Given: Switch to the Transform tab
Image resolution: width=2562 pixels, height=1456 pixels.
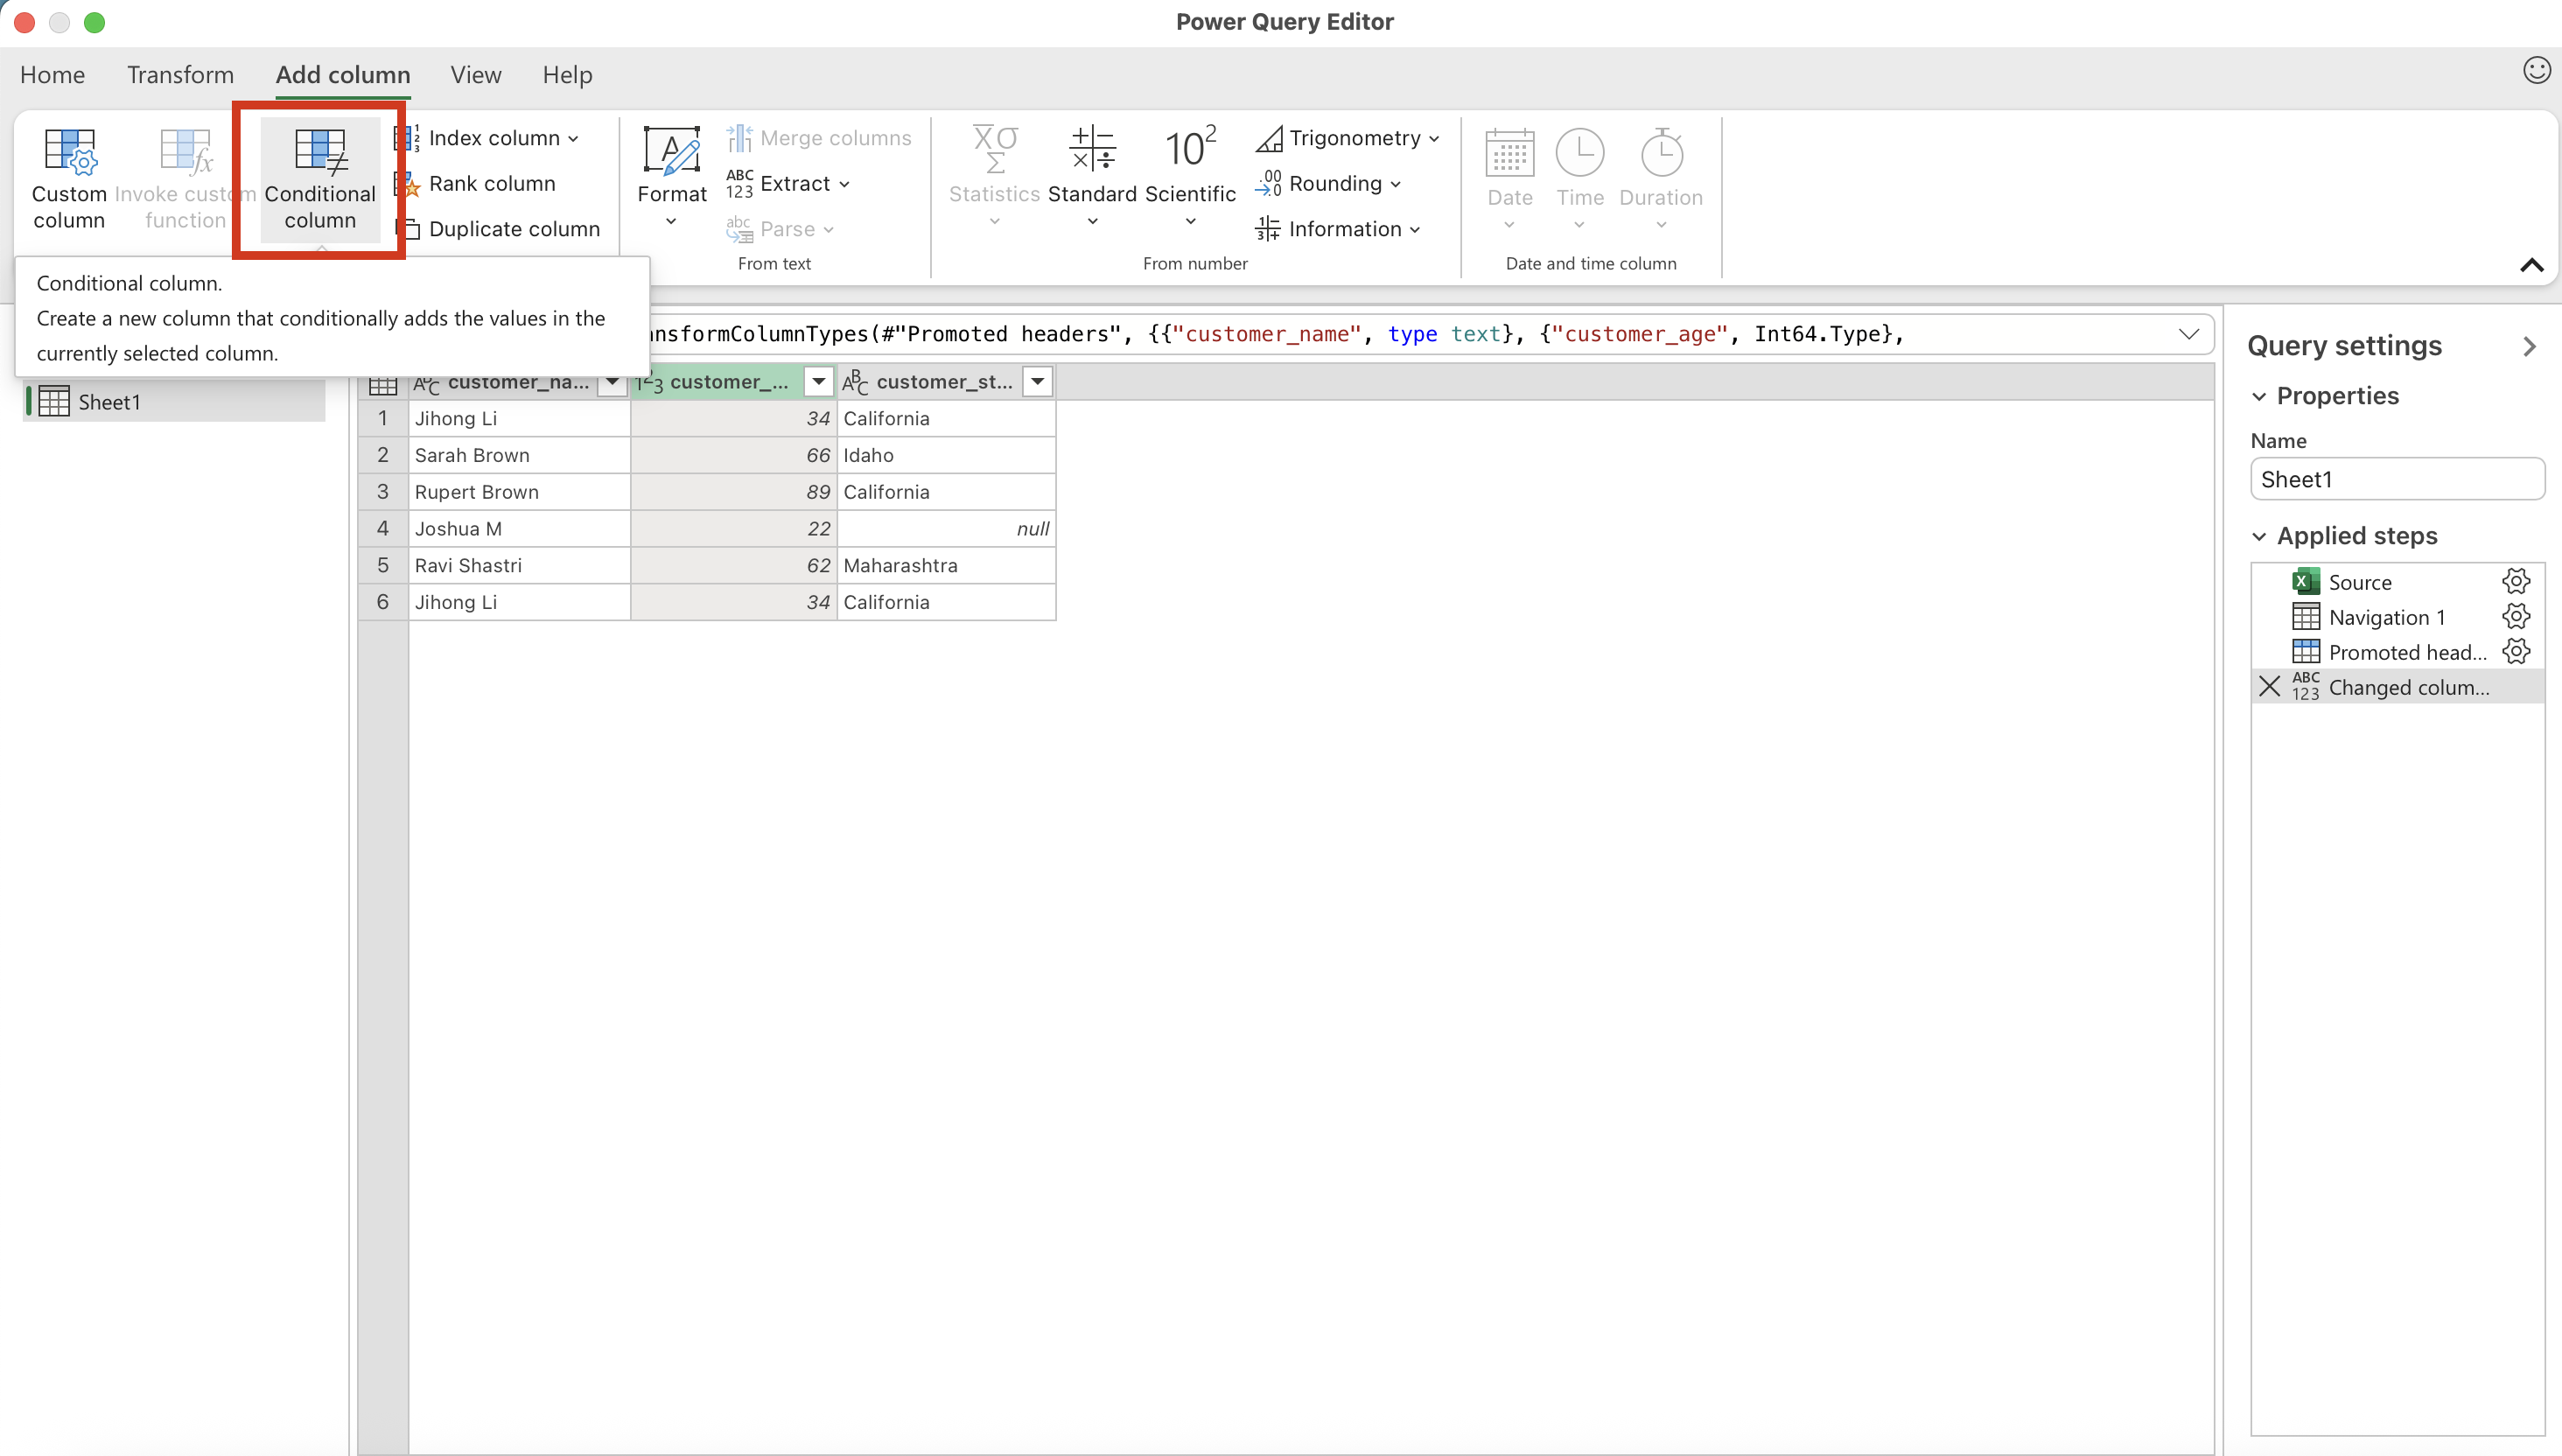Looking at the screenshot, I should 180,75.
